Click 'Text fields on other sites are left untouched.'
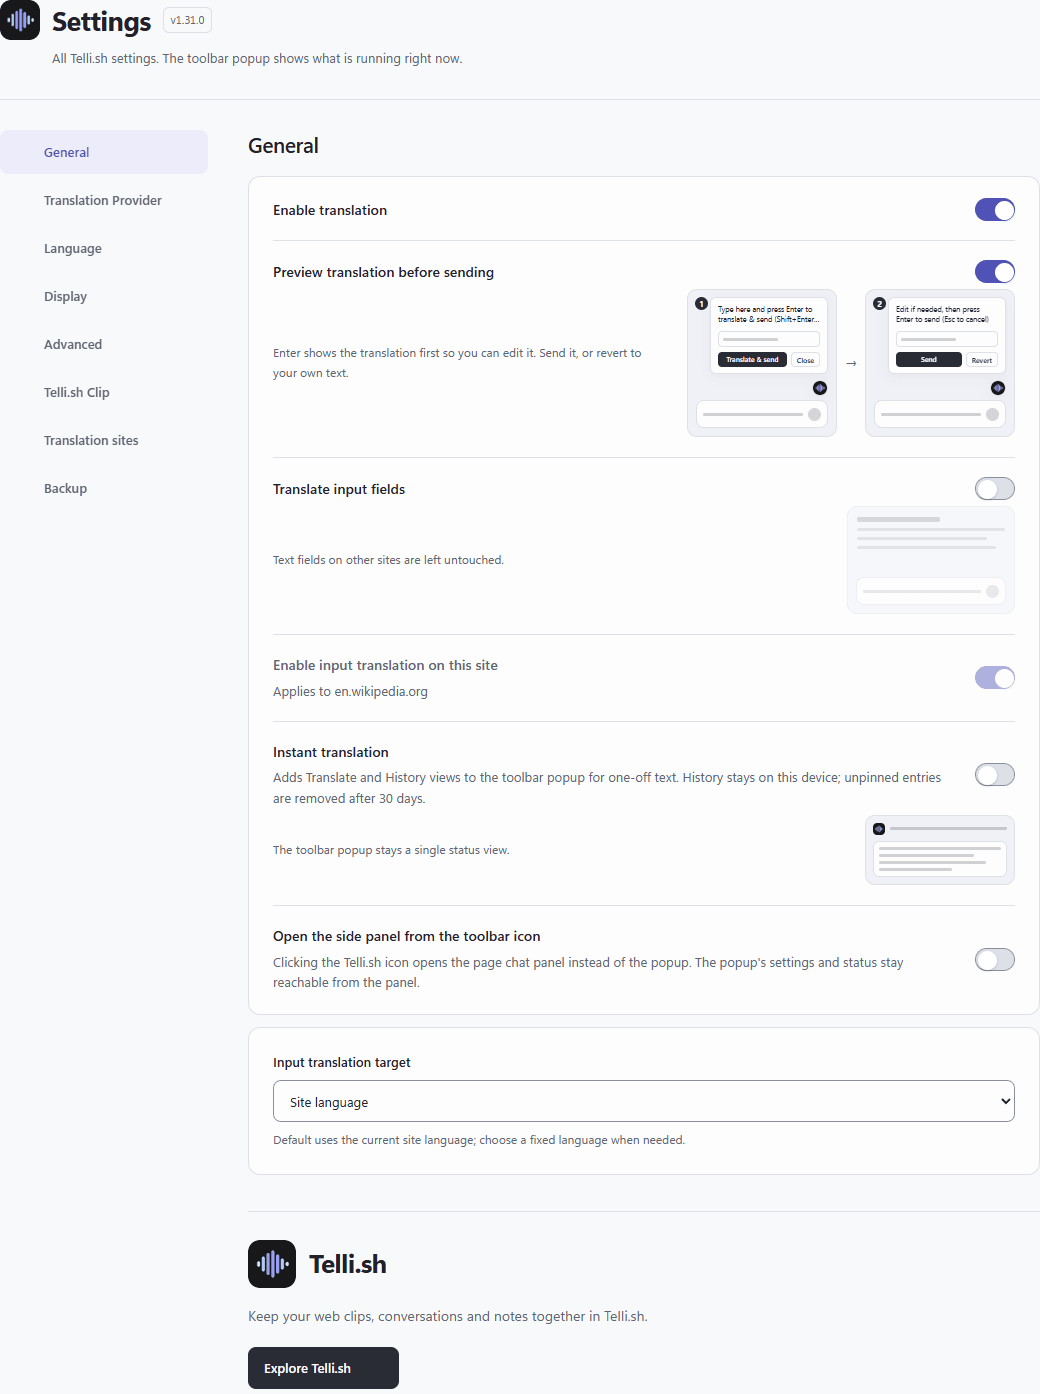 [388, 560]
